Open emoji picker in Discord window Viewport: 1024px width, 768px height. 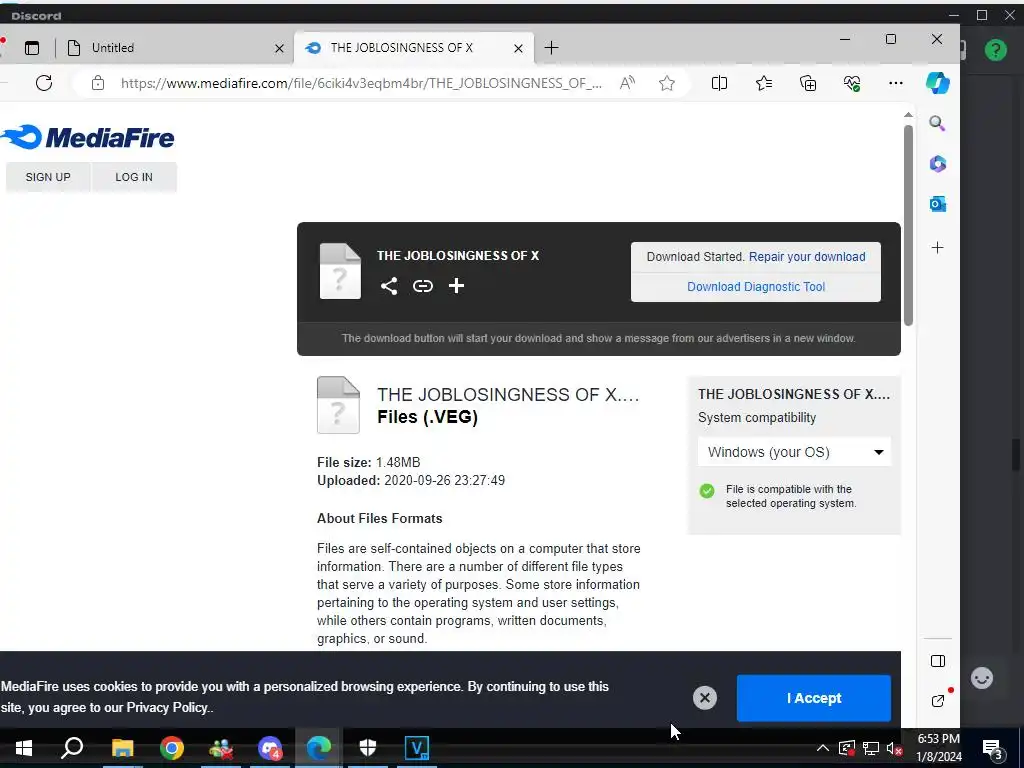982,678
